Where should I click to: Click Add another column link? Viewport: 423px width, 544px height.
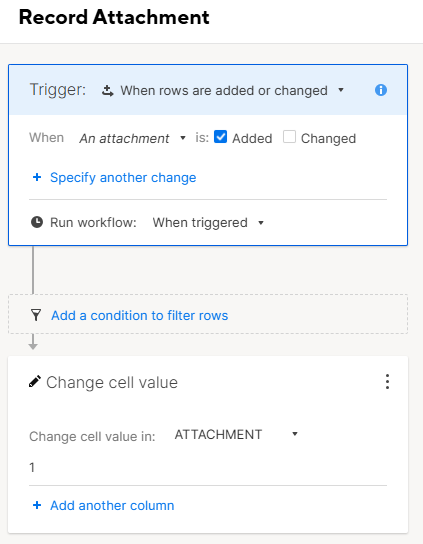(x=112, y=505)
